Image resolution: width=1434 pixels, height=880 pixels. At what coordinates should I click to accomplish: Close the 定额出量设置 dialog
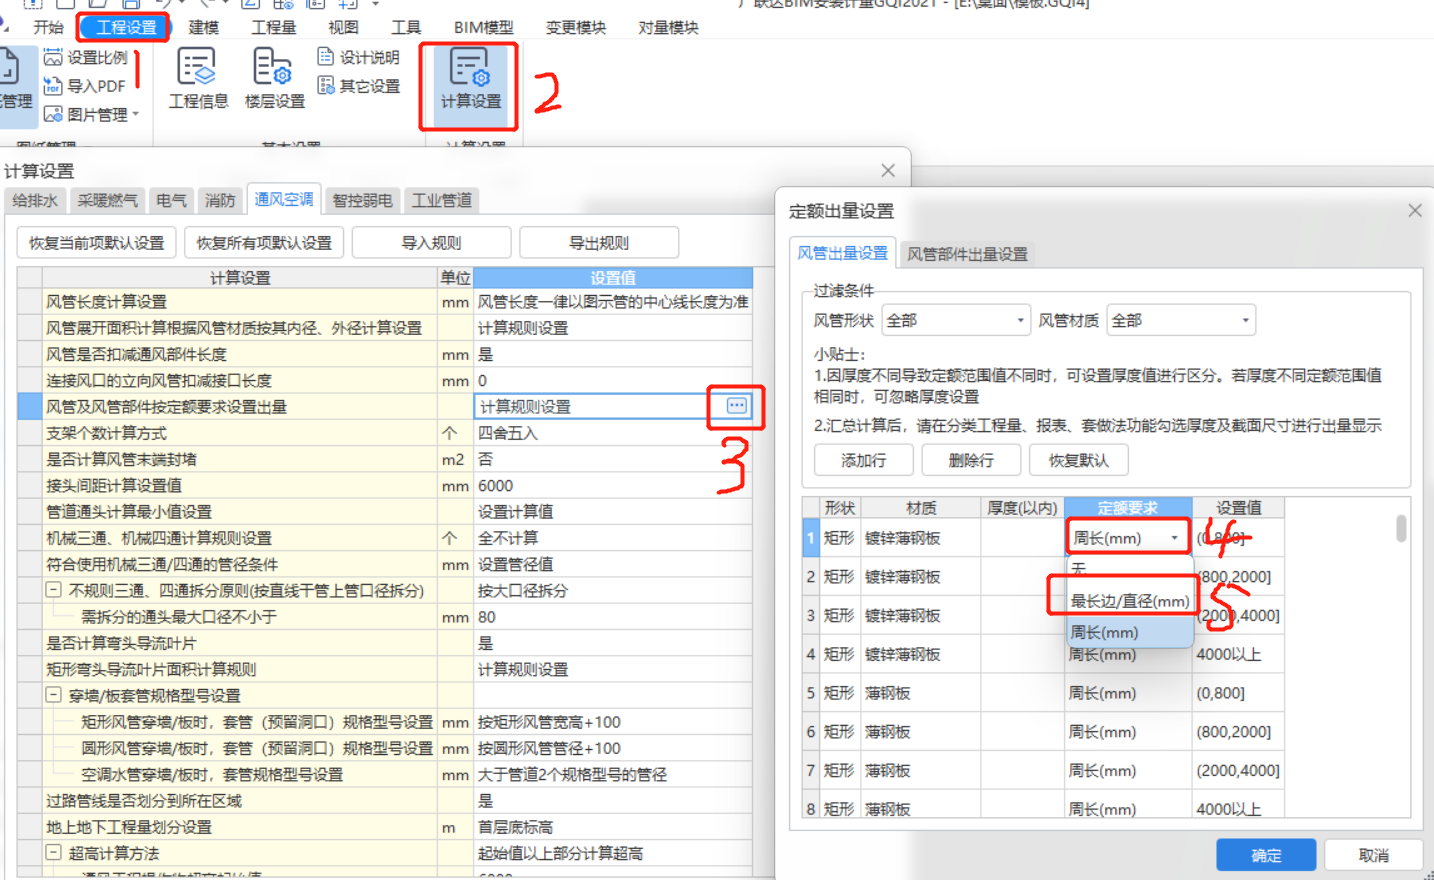tap(1414, 210)
